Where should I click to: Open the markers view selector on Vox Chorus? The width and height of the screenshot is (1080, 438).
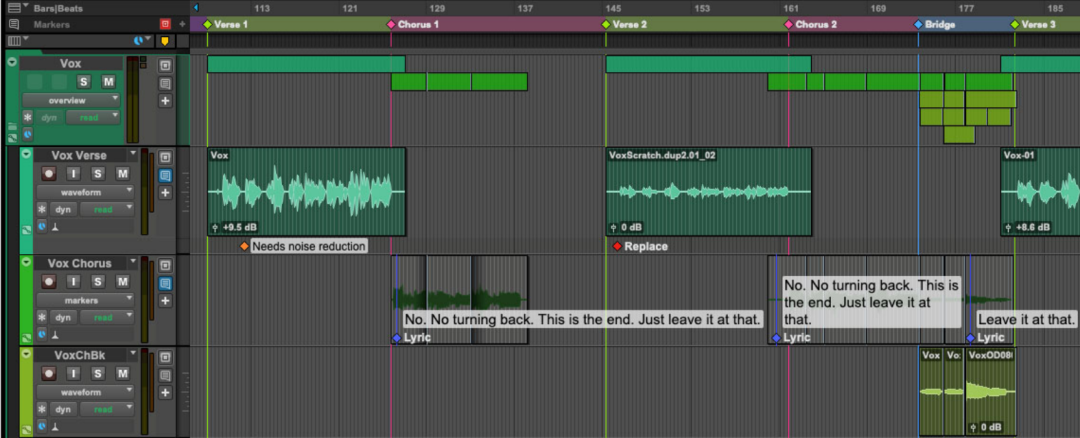(84, 299)
